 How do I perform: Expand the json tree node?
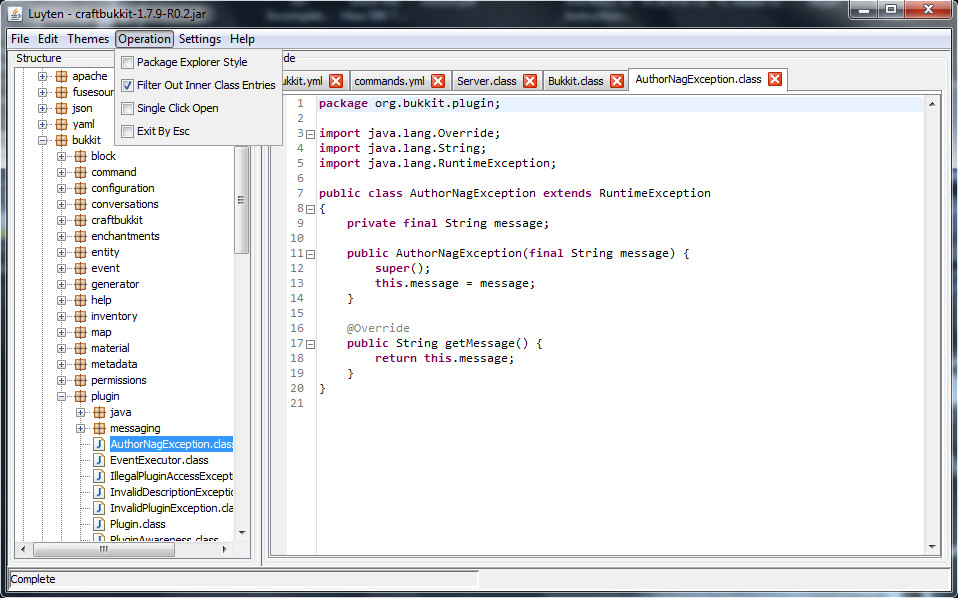[x=42, y=108]
